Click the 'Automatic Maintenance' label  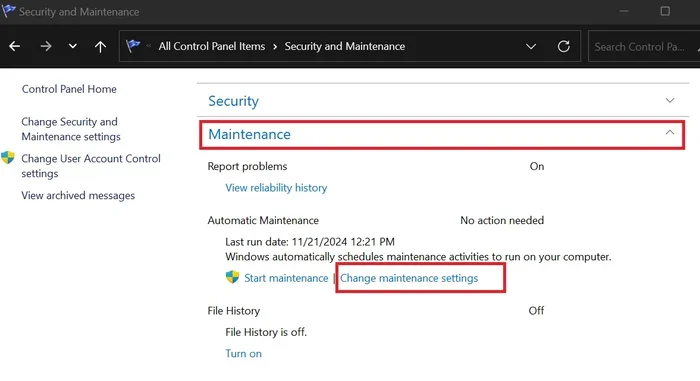click(263, 221)
